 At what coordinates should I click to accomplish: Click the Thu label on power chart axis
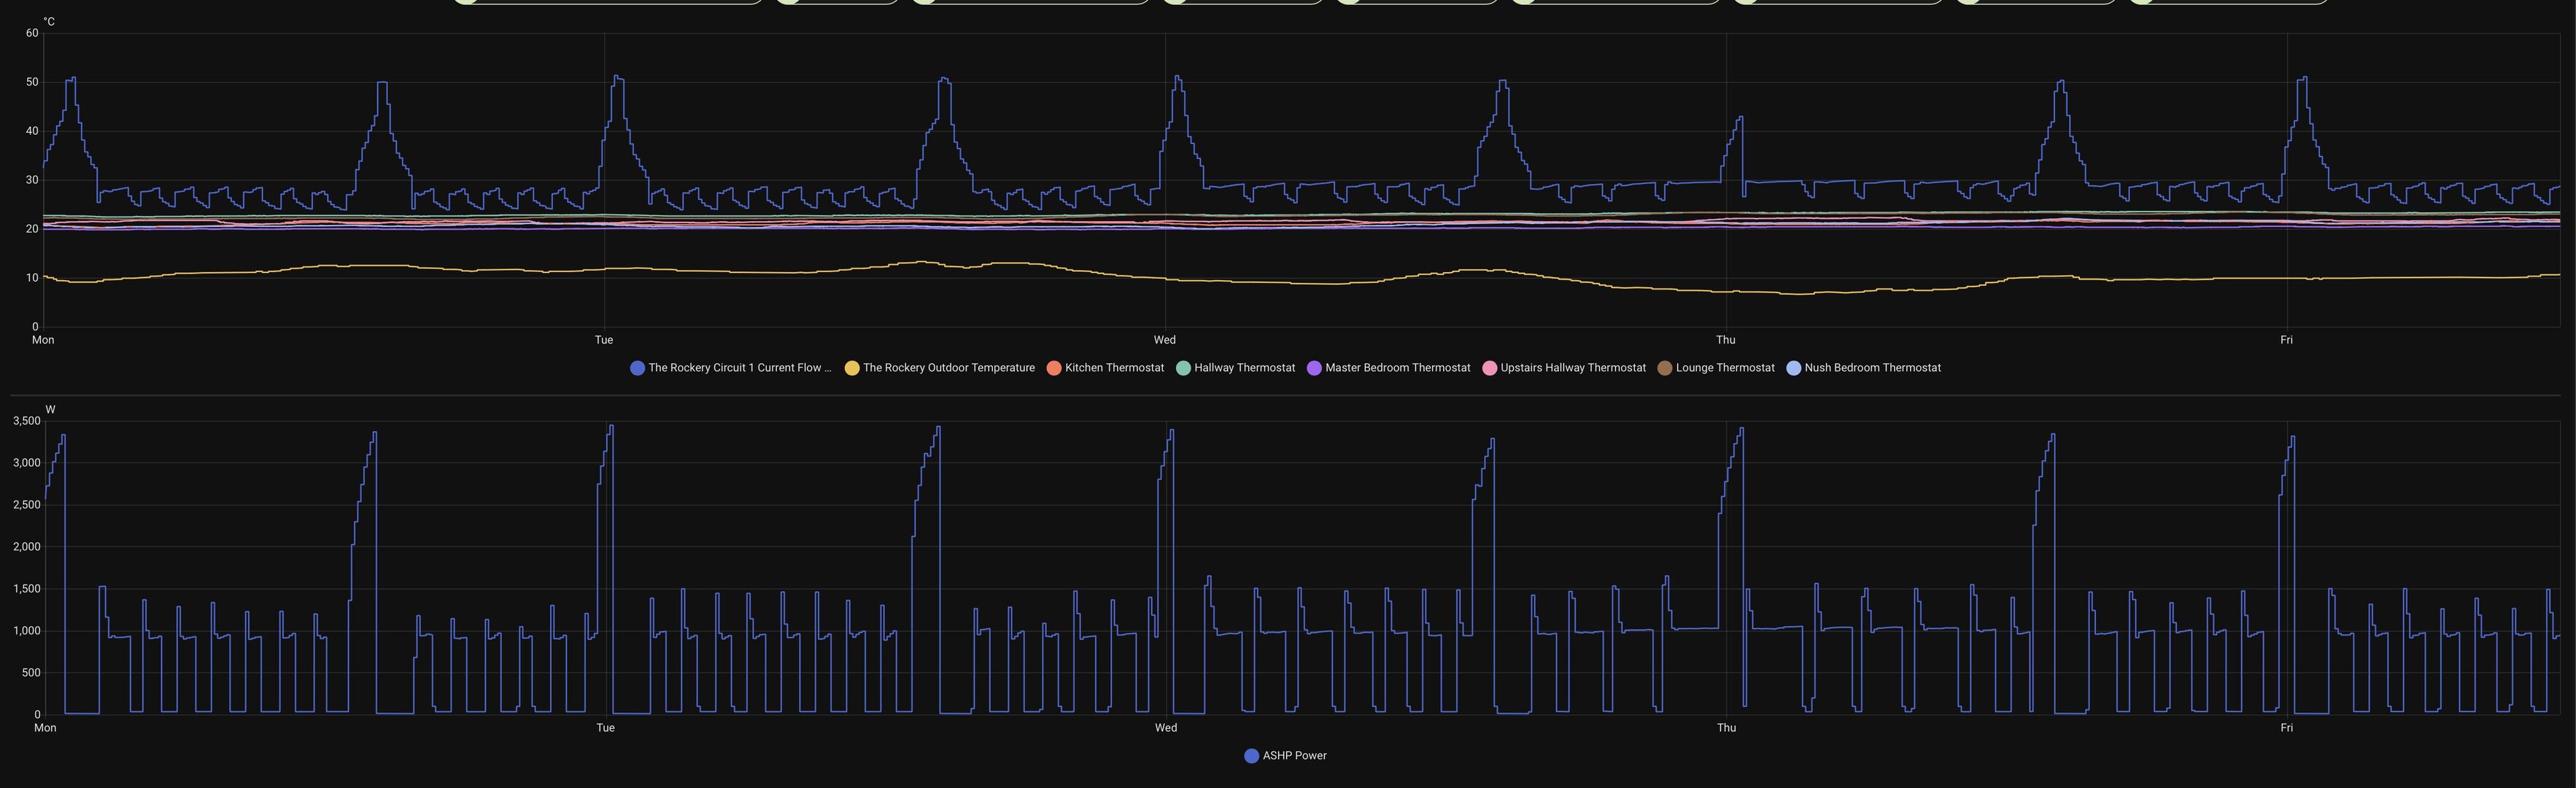click(x=1726, y=728)
